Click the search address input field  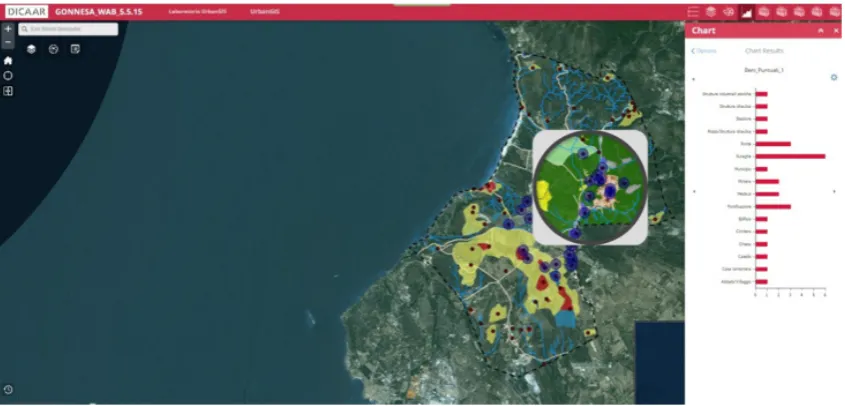pyautogui.click(x=68, y=29)
